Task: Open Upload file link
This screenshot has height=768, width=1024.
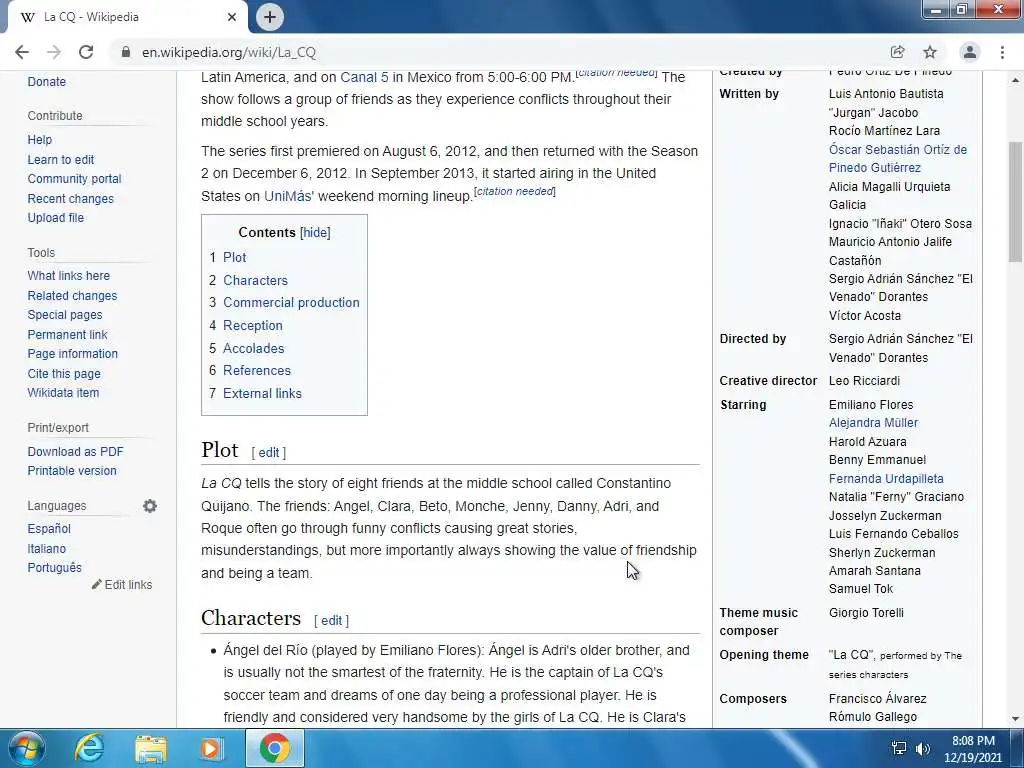Action: click(56, 217)
